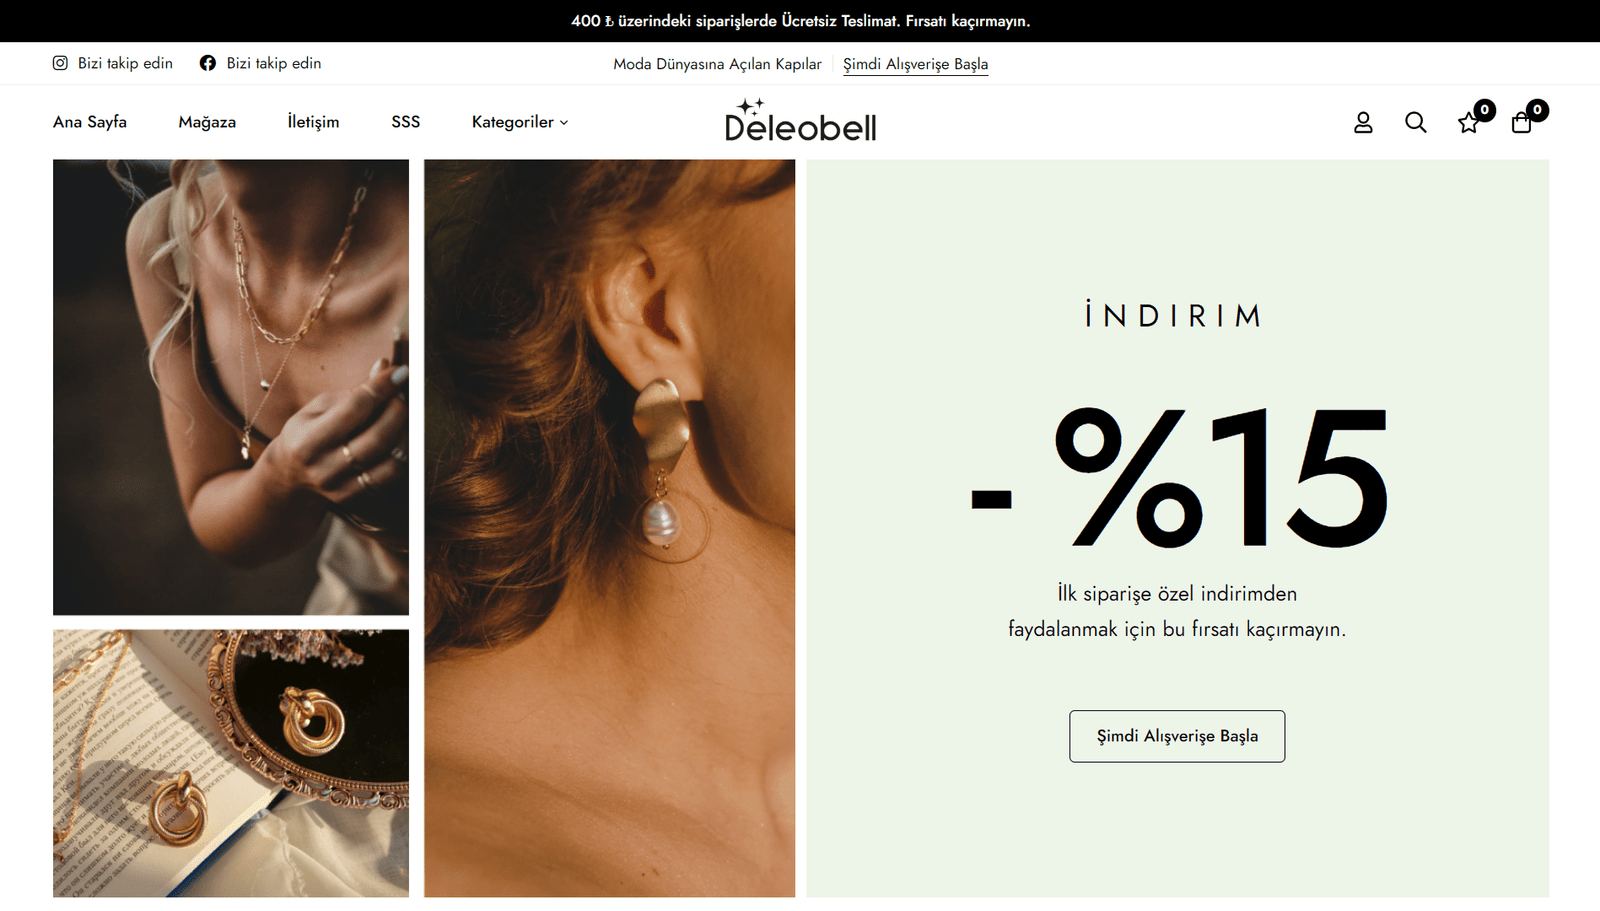
Task: Follow the top bar Şimdi Alışverişe Başla link
Action: point(915,64)
